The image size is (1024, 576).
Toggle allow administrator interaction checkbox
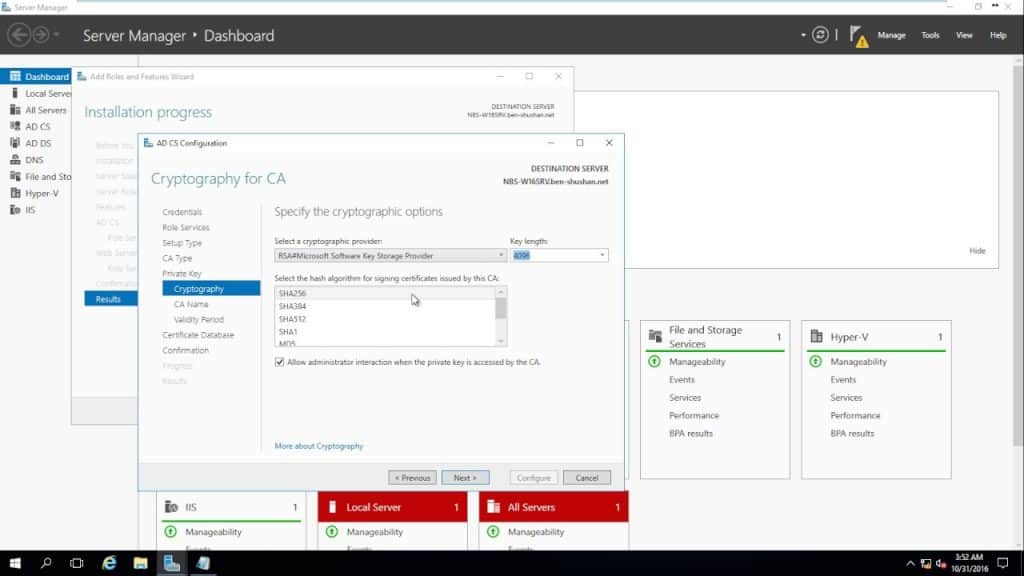coord(280,362)
